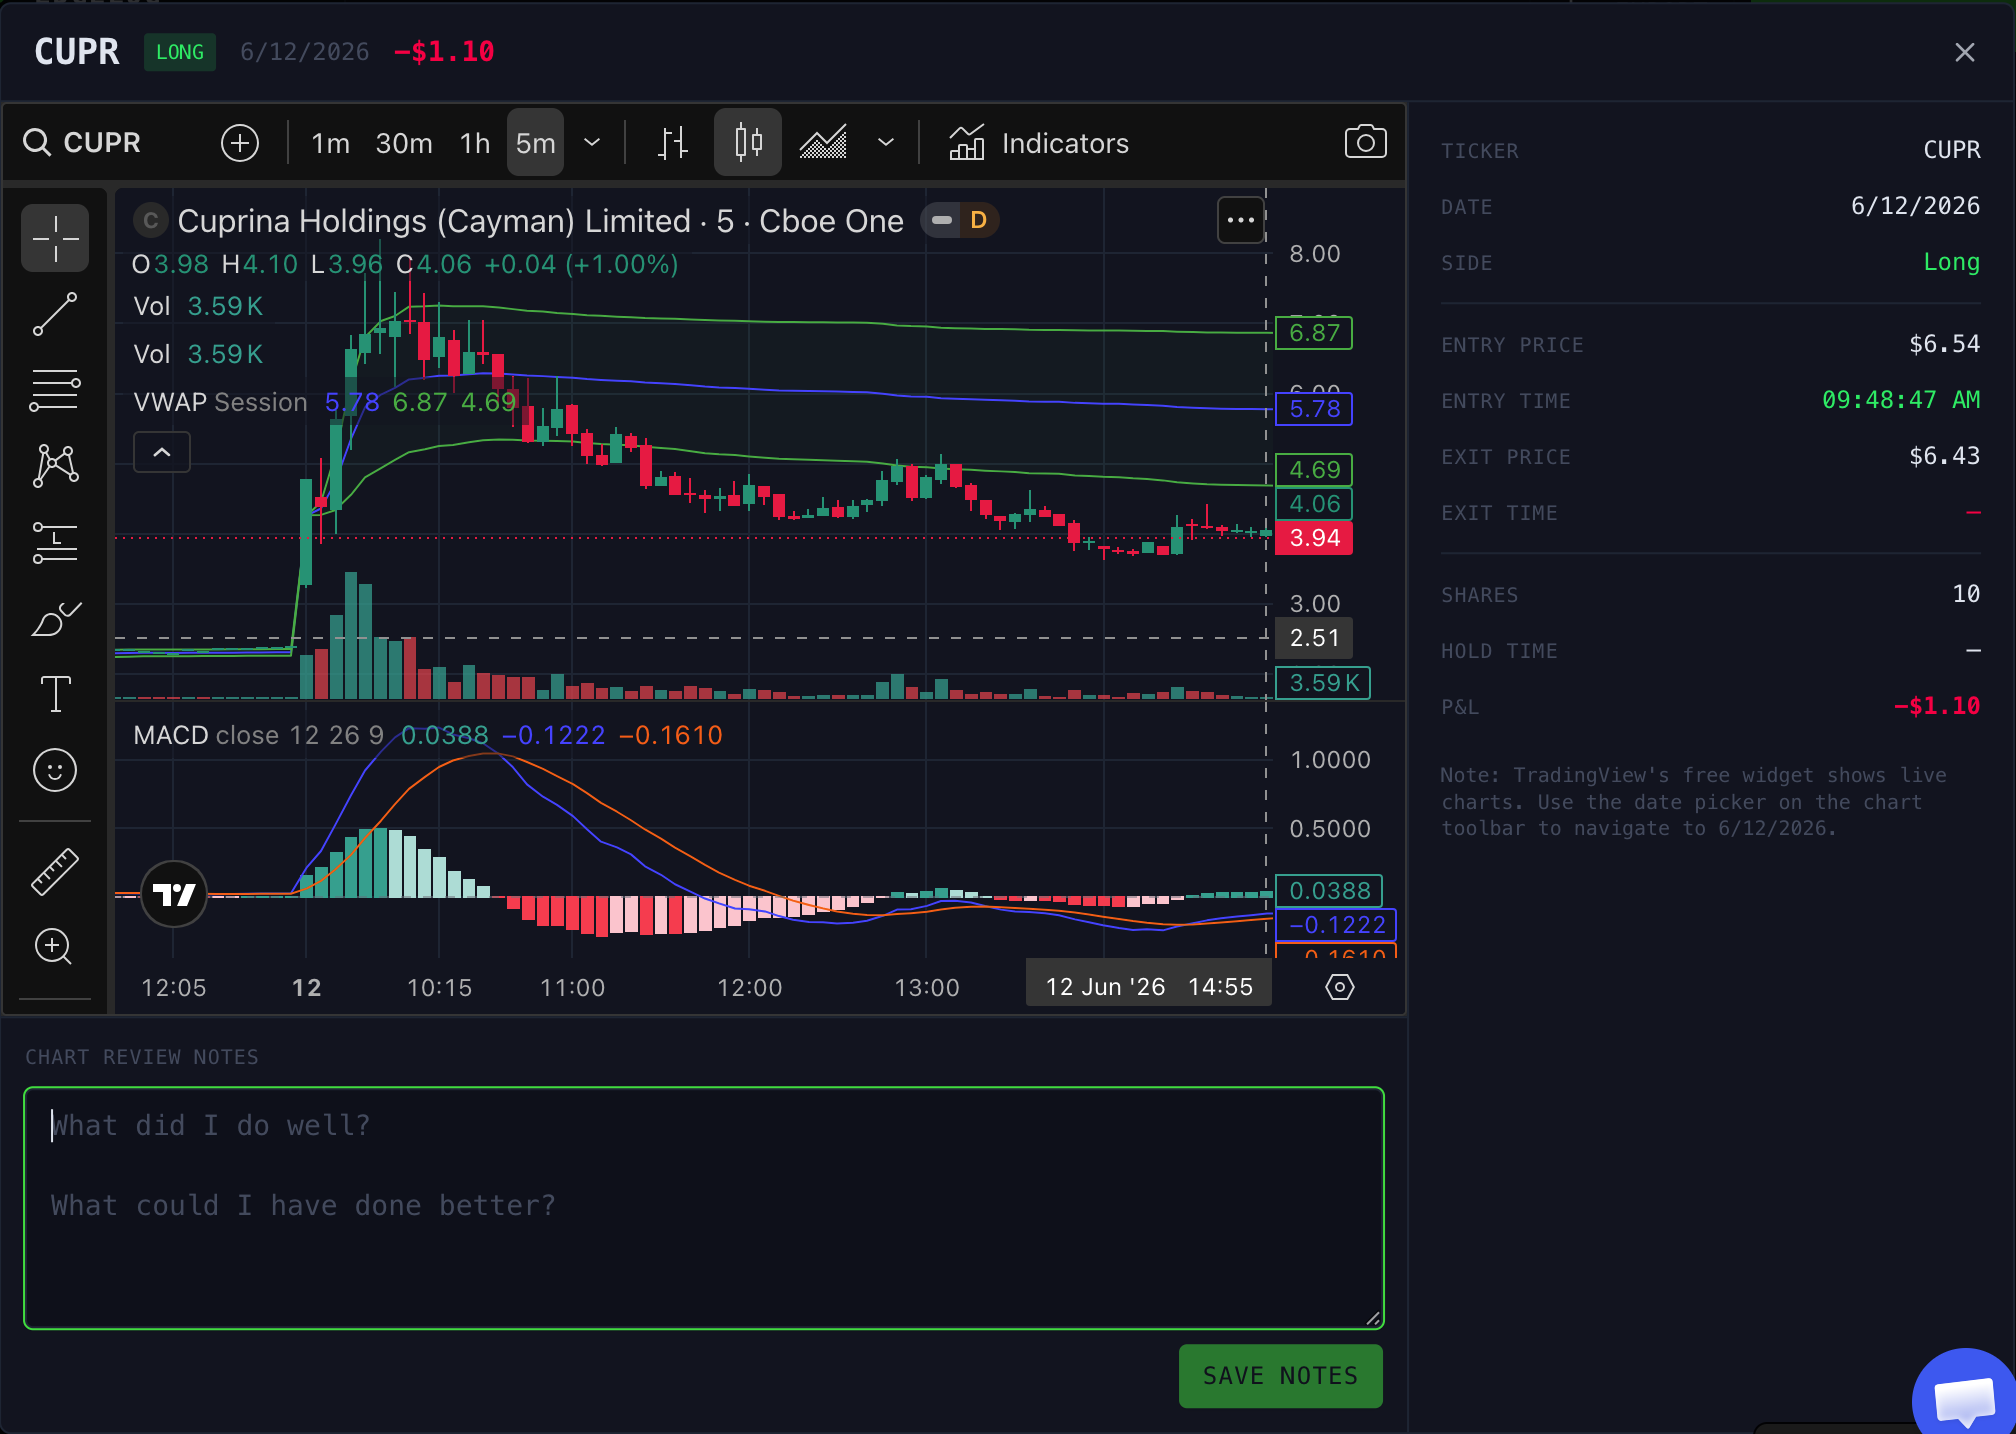Click the 2.51 crosshair price label
Screen dimensions: 2016x1434
pos(1314,638)
